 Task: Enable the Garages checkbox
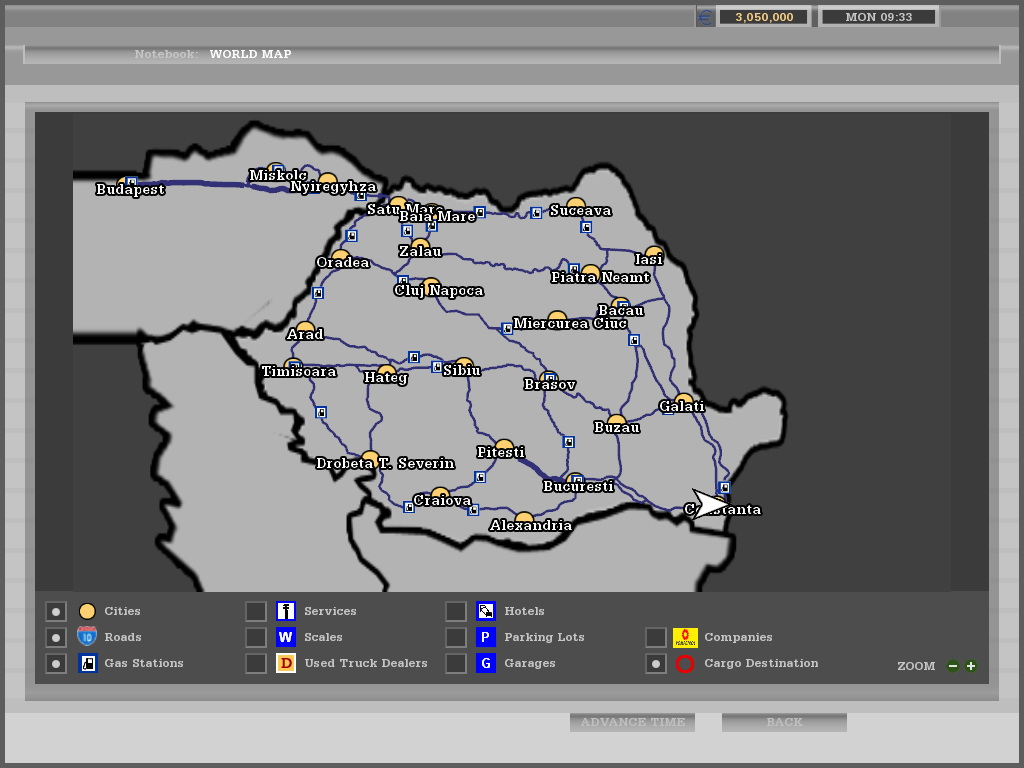(x=456, y=663)
